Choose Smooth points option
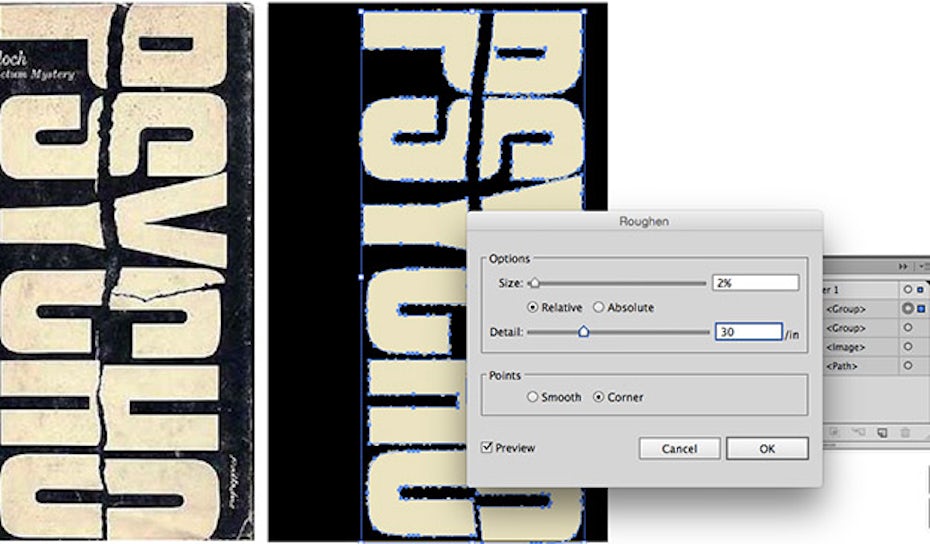930x544 pixels. 532,397
